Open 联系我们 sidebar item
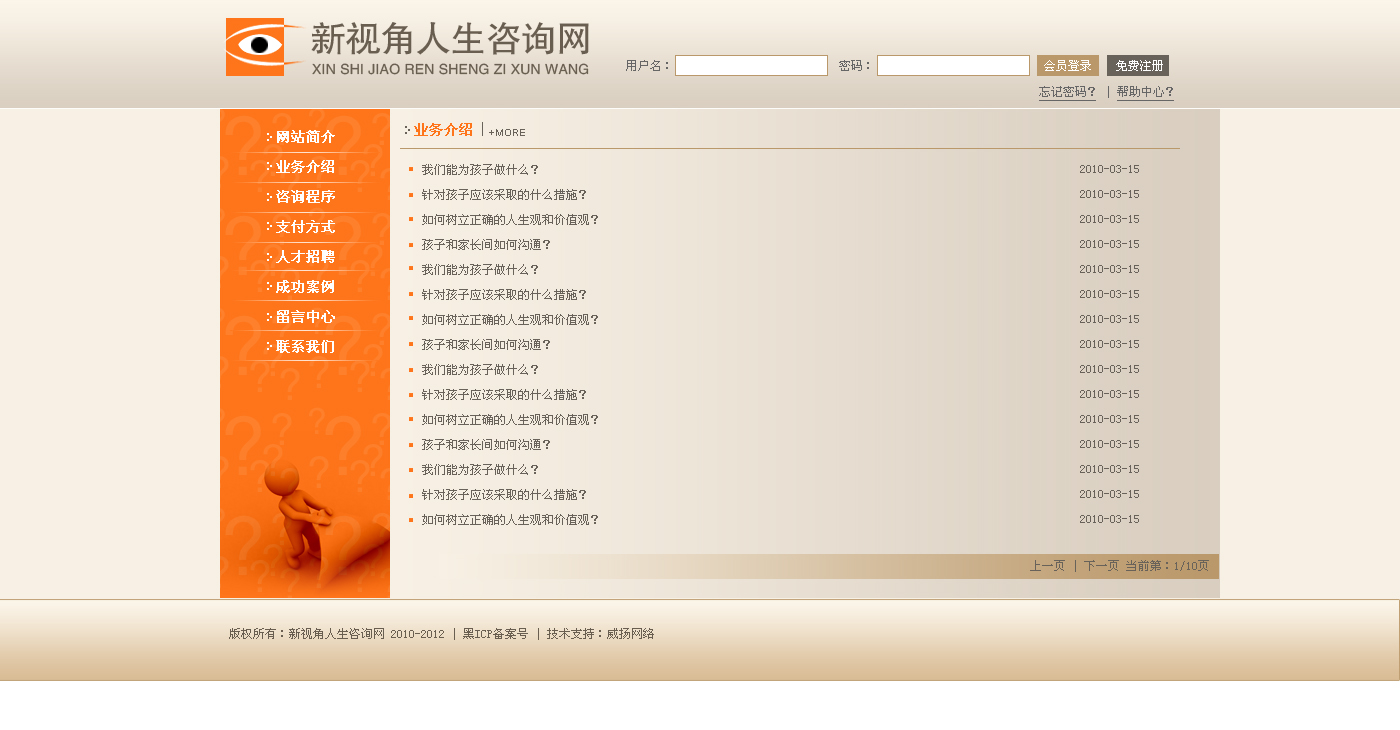1400x730 pixels. point(305,347)
